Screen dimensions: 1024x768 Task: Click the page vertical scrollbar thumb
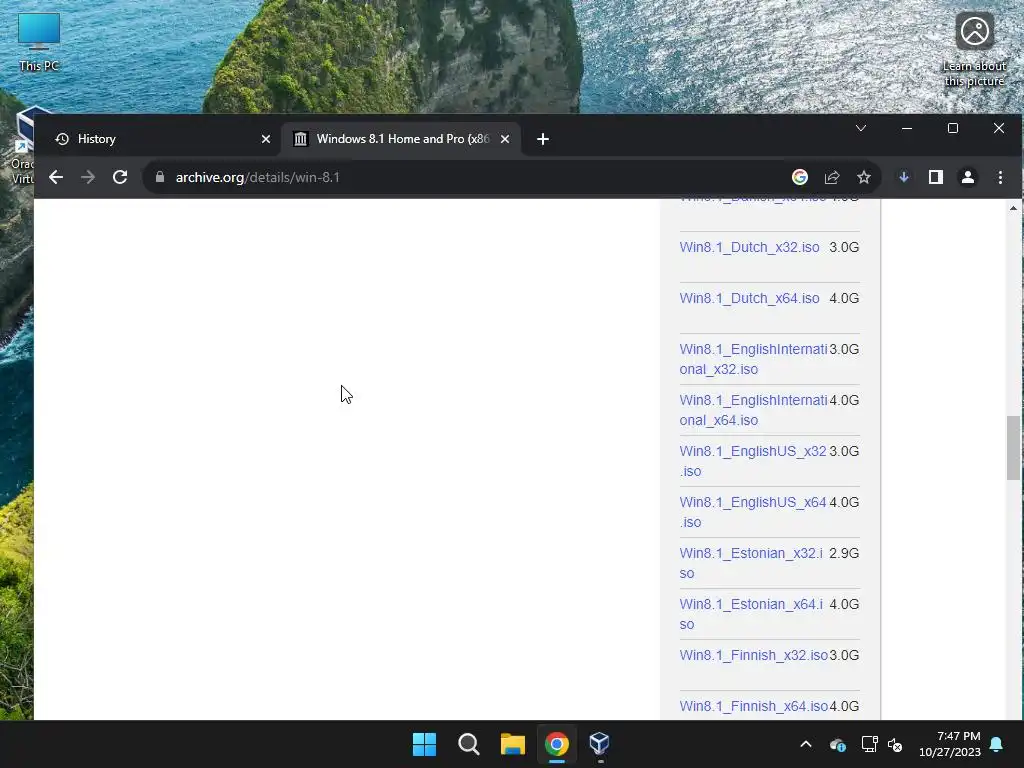point(1013,448)
